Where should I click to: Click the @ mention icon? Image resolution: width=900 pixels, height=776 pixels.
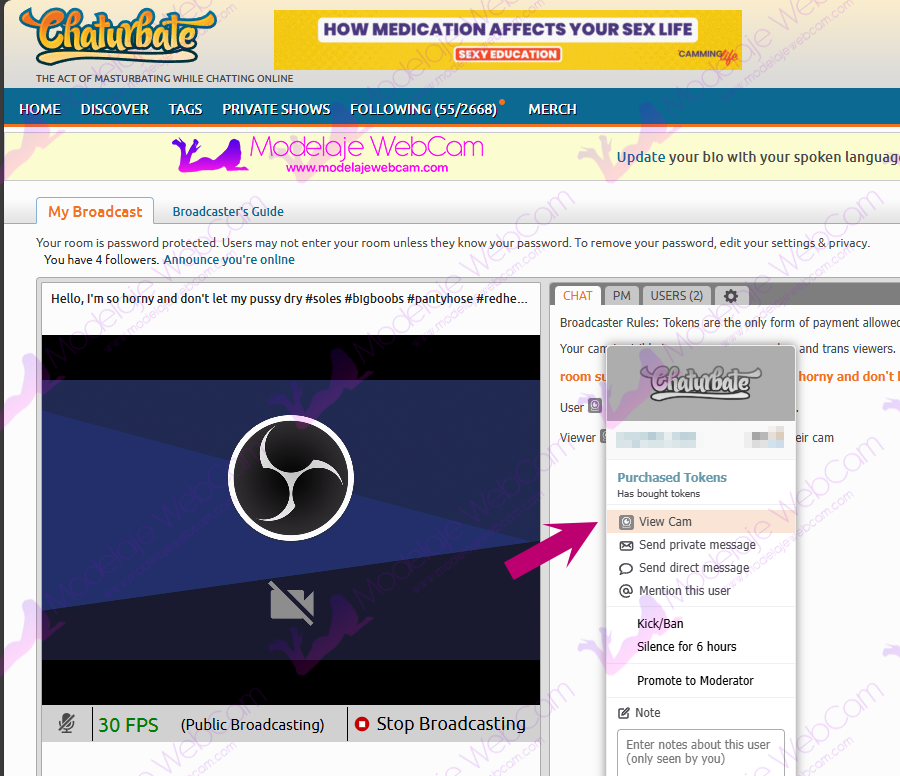[626, 591]
